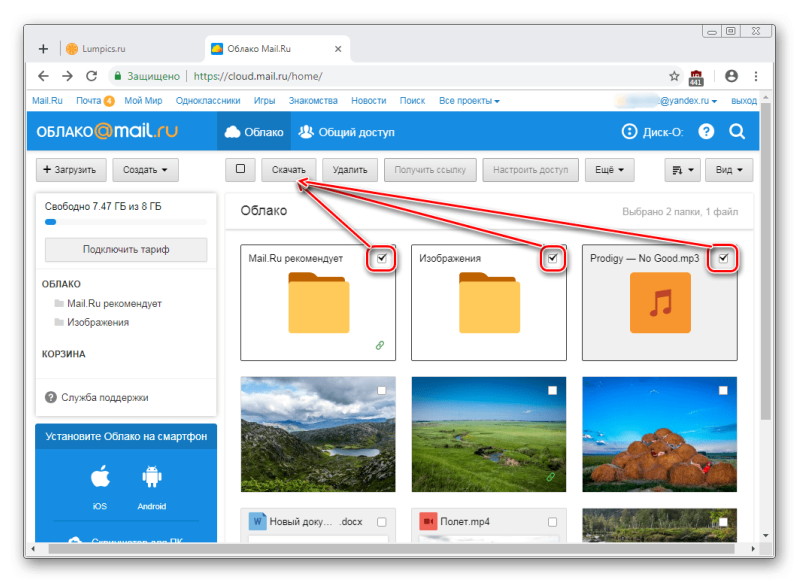
Task: Click the Word icon of Новый доку... .docx
Action: click(x=257, y=521)
